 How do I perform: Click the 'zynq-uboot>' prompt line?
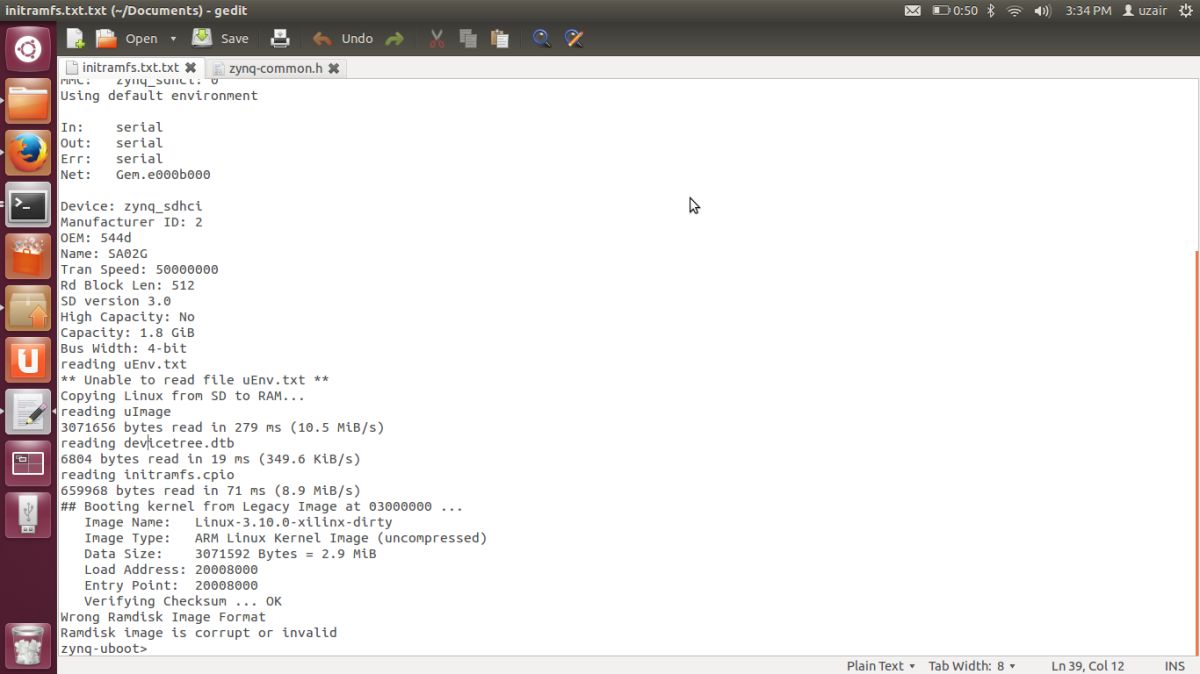tap(104, 649)
